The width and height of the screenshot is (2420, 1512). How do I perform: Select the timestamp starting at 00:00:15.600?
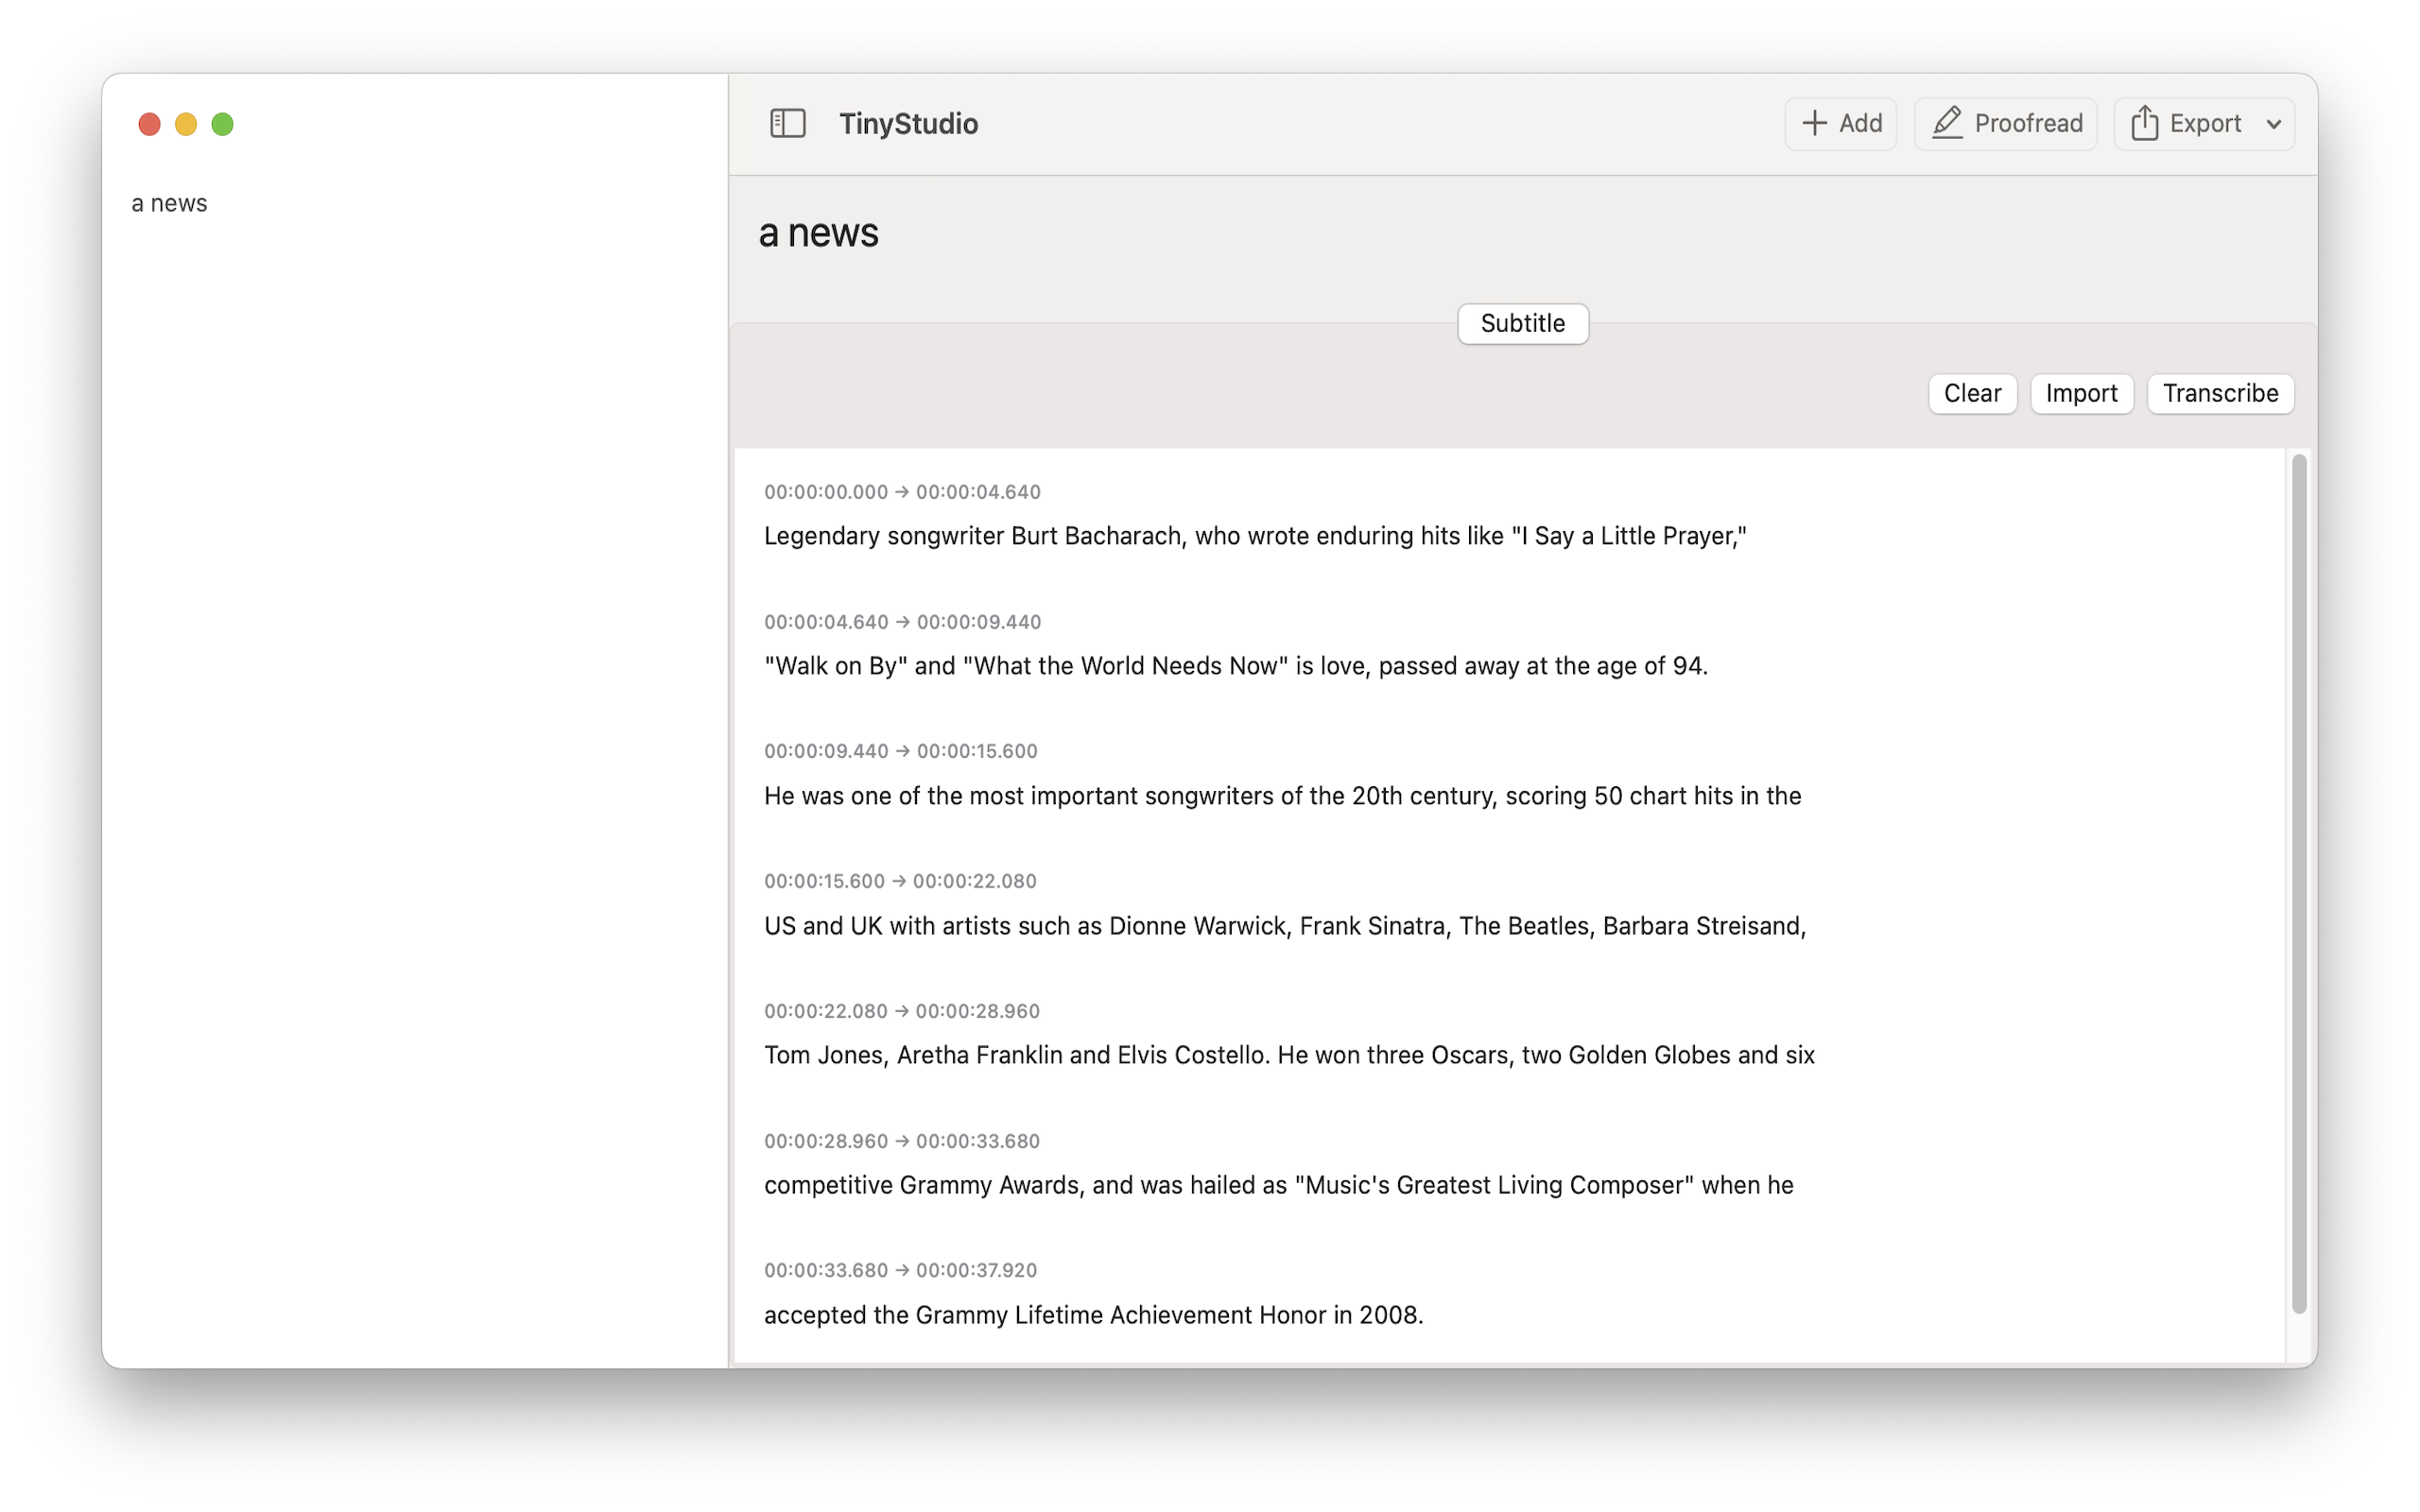[899, 881]
